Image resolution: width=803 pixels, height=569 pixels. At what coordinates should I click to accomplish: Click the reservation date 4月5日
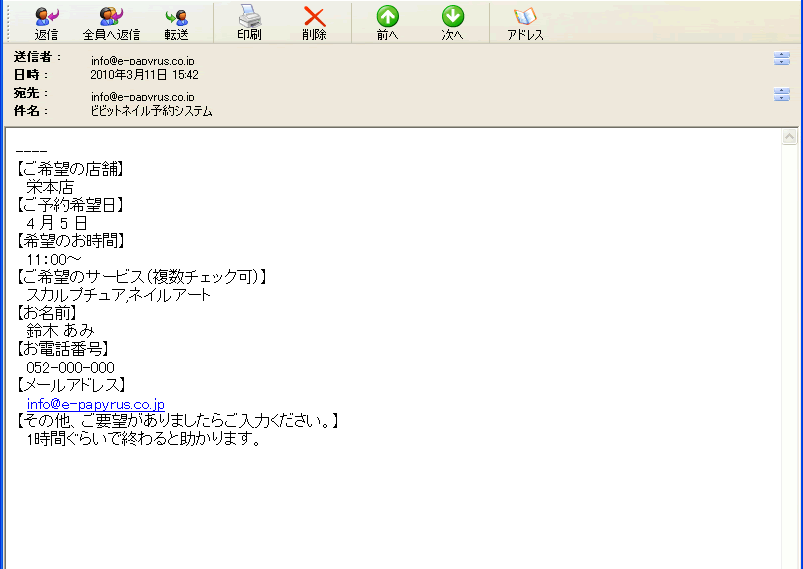point(57,223)
